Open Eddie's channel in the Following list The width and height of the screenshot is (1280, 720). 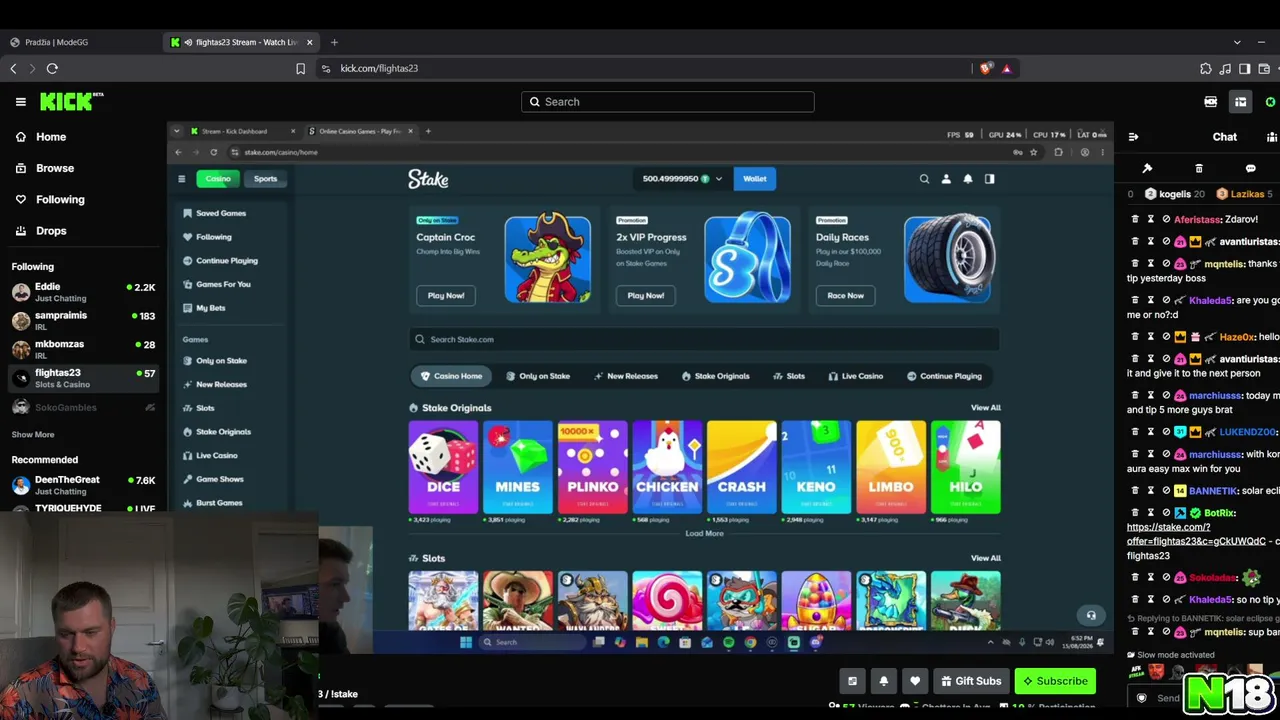point(83,292)
